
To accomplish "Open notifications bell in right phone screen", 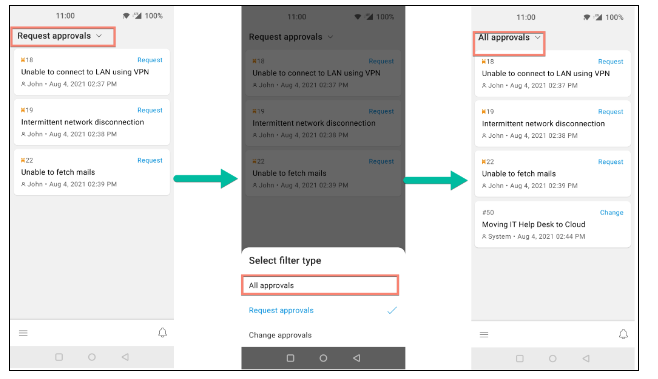I will pyautogui.click(x=623, y=334).
